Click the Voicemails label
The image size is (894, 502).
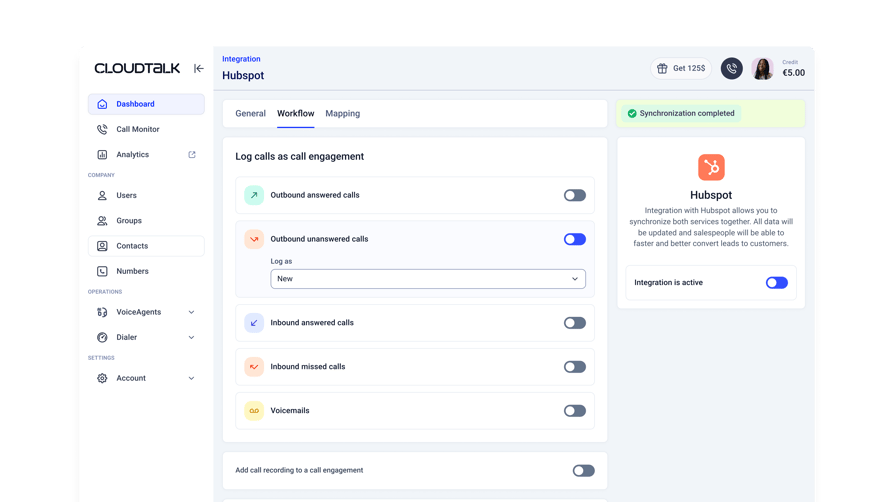click(x=290, y=411)
